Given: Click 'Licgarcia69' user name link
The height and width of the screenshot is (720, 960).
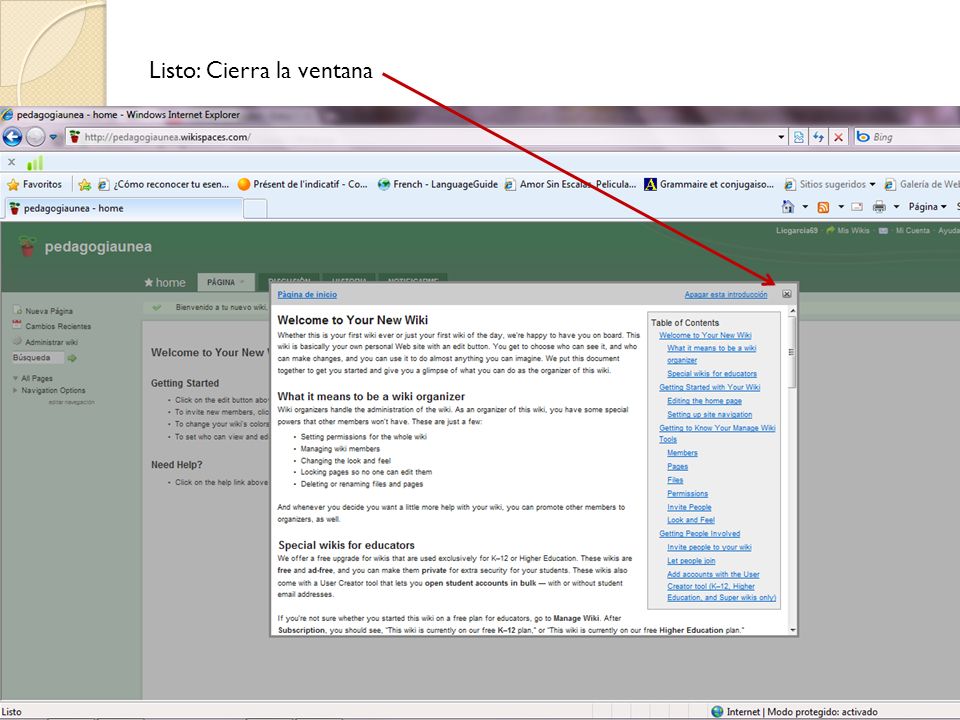Looking at the screenshot, I should [x=797, y=231].
